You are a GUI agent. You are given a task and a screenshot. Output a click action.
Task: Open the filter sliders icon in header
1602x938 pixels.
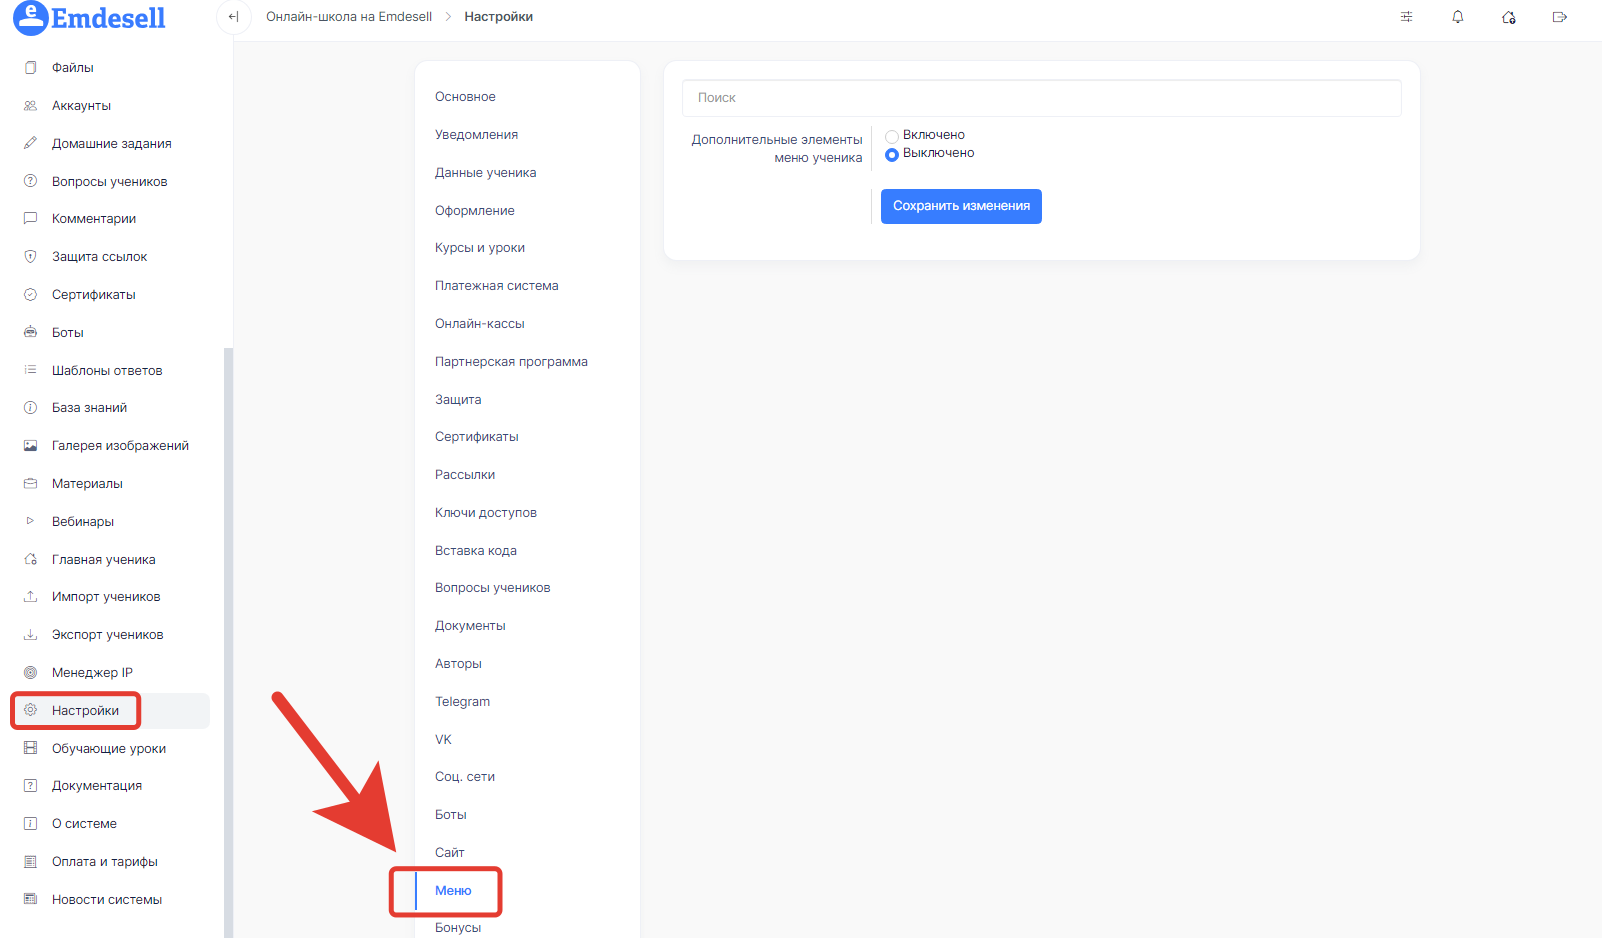[1406, 17]
